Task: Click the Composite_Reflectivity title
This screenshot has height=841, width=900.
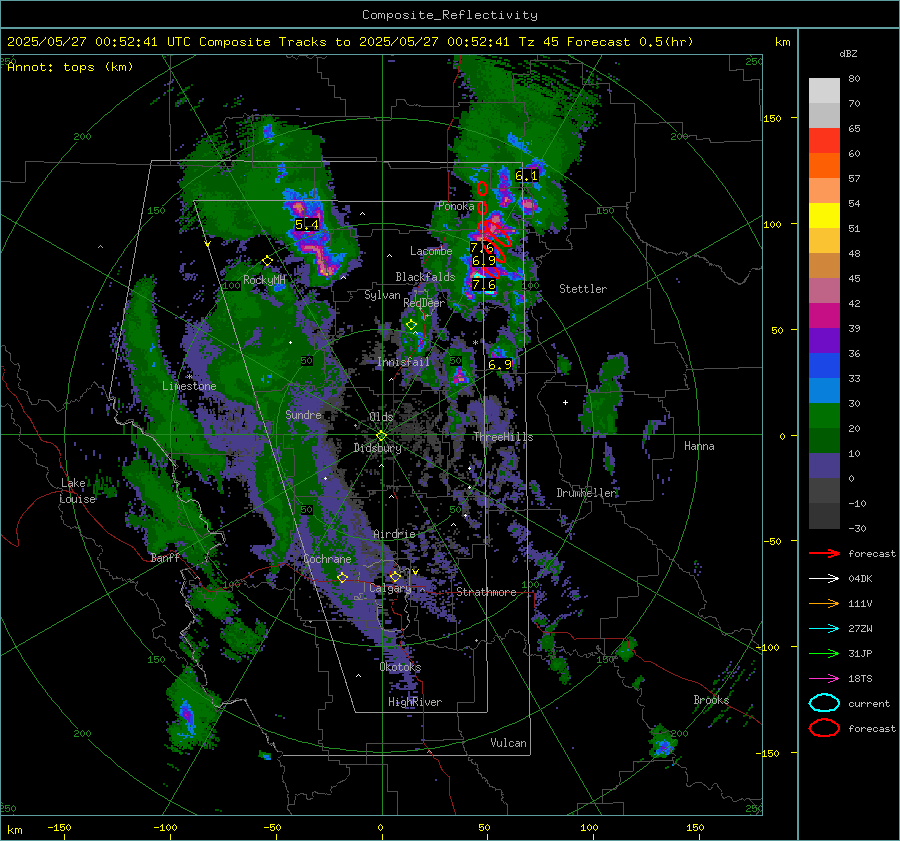Action: (x=450, y=15)
